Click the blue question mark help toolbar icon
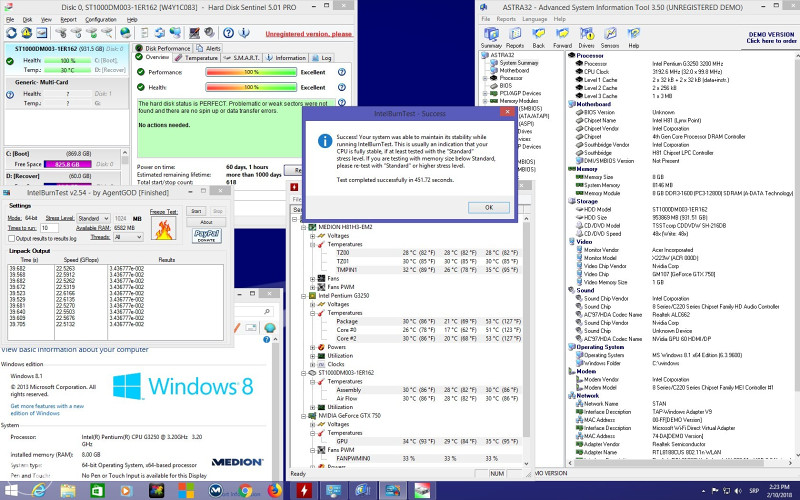 pyautogui.click(x=229, y=33)
